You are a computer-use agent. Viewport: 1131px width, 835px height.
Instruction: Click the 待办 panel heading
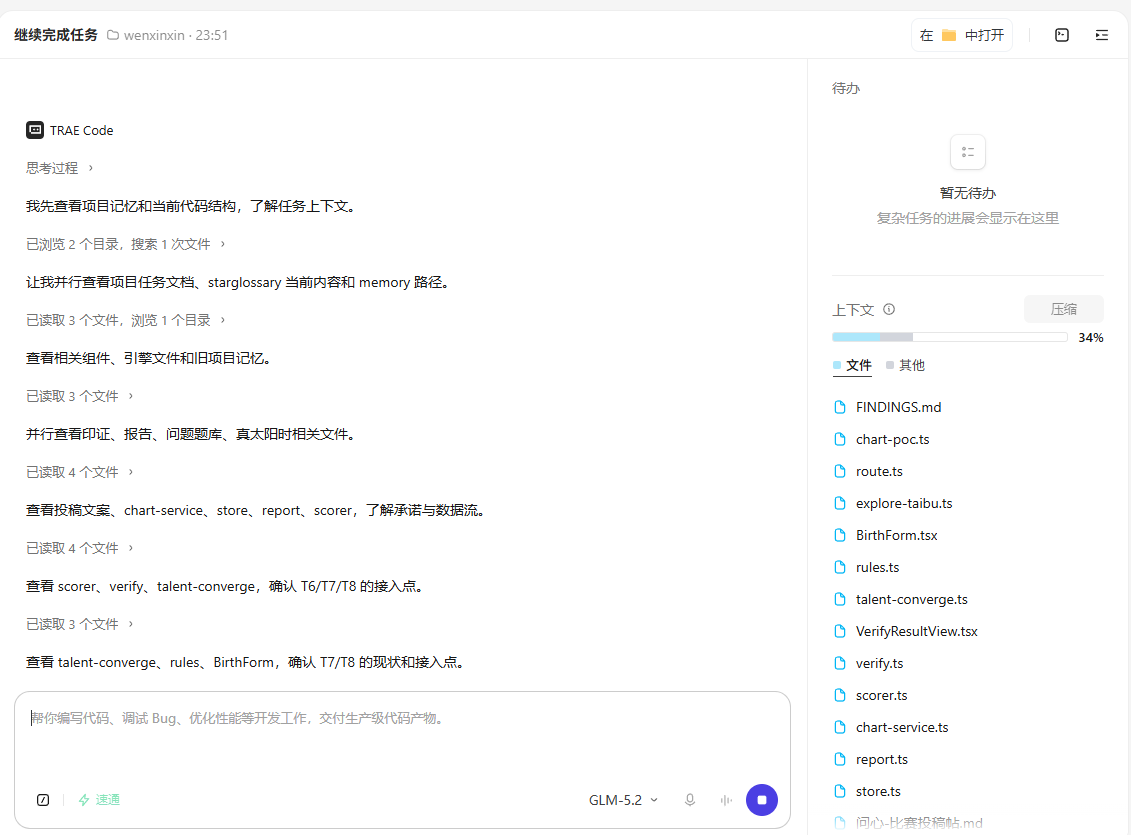coord(845,88)
